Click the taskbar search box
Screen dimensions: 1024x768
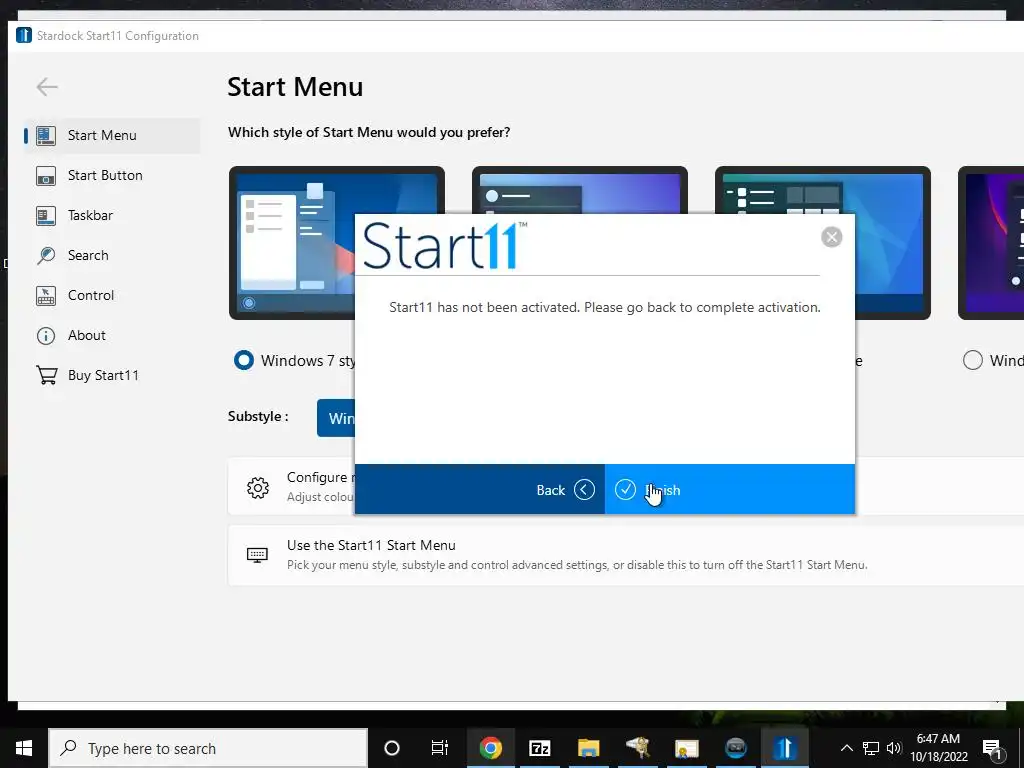coord(208,748)
